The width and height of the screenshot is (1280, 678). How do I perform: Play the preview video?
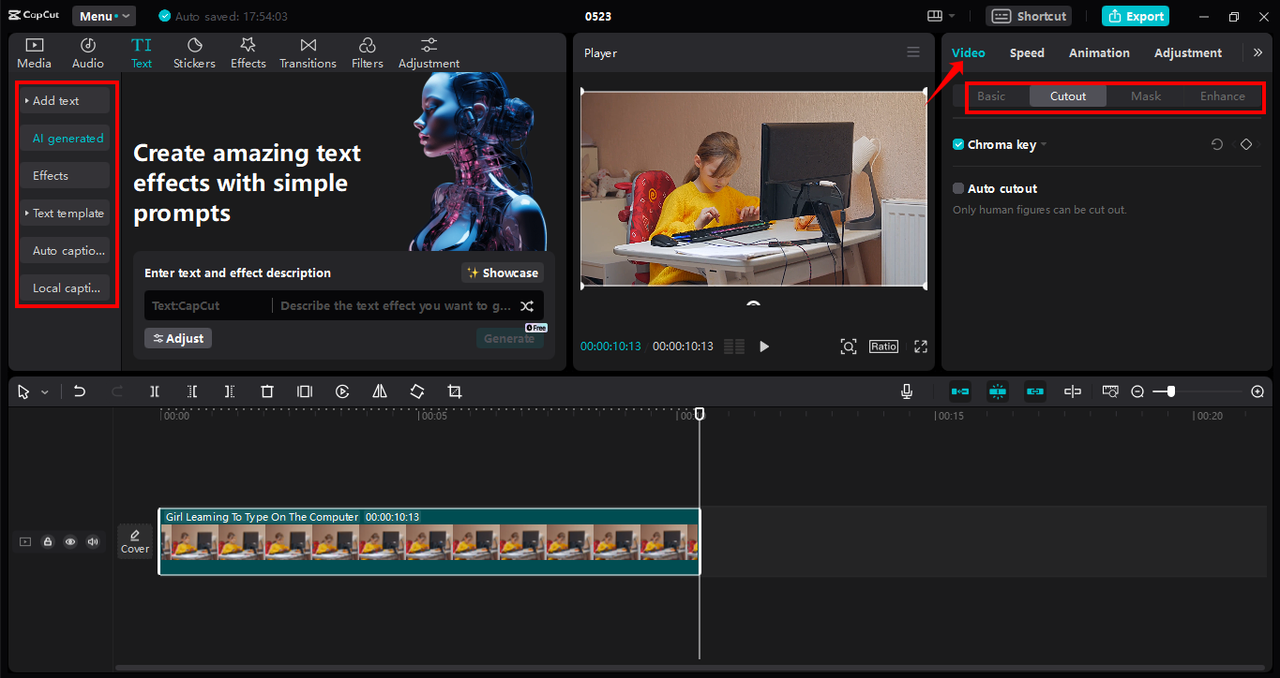(765, 346)
